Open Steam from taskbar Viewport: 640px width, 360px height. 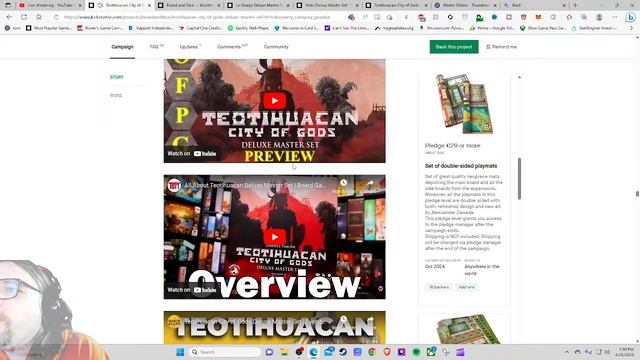click(343, 352)
